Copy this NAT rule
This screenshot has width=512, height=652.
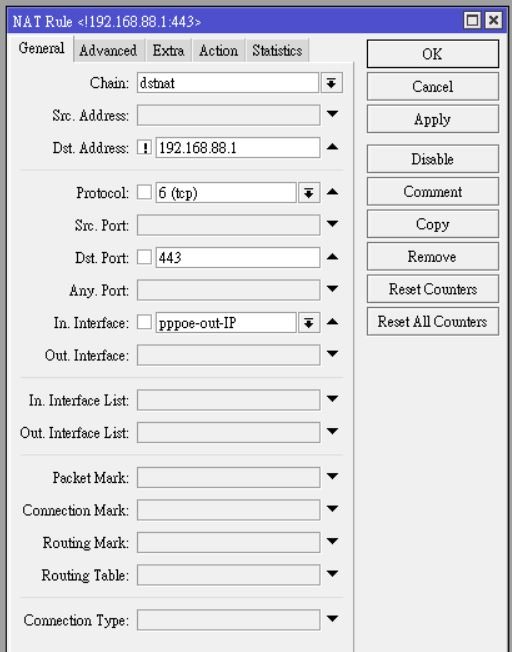pyautogui.click(x=433, y=224)
